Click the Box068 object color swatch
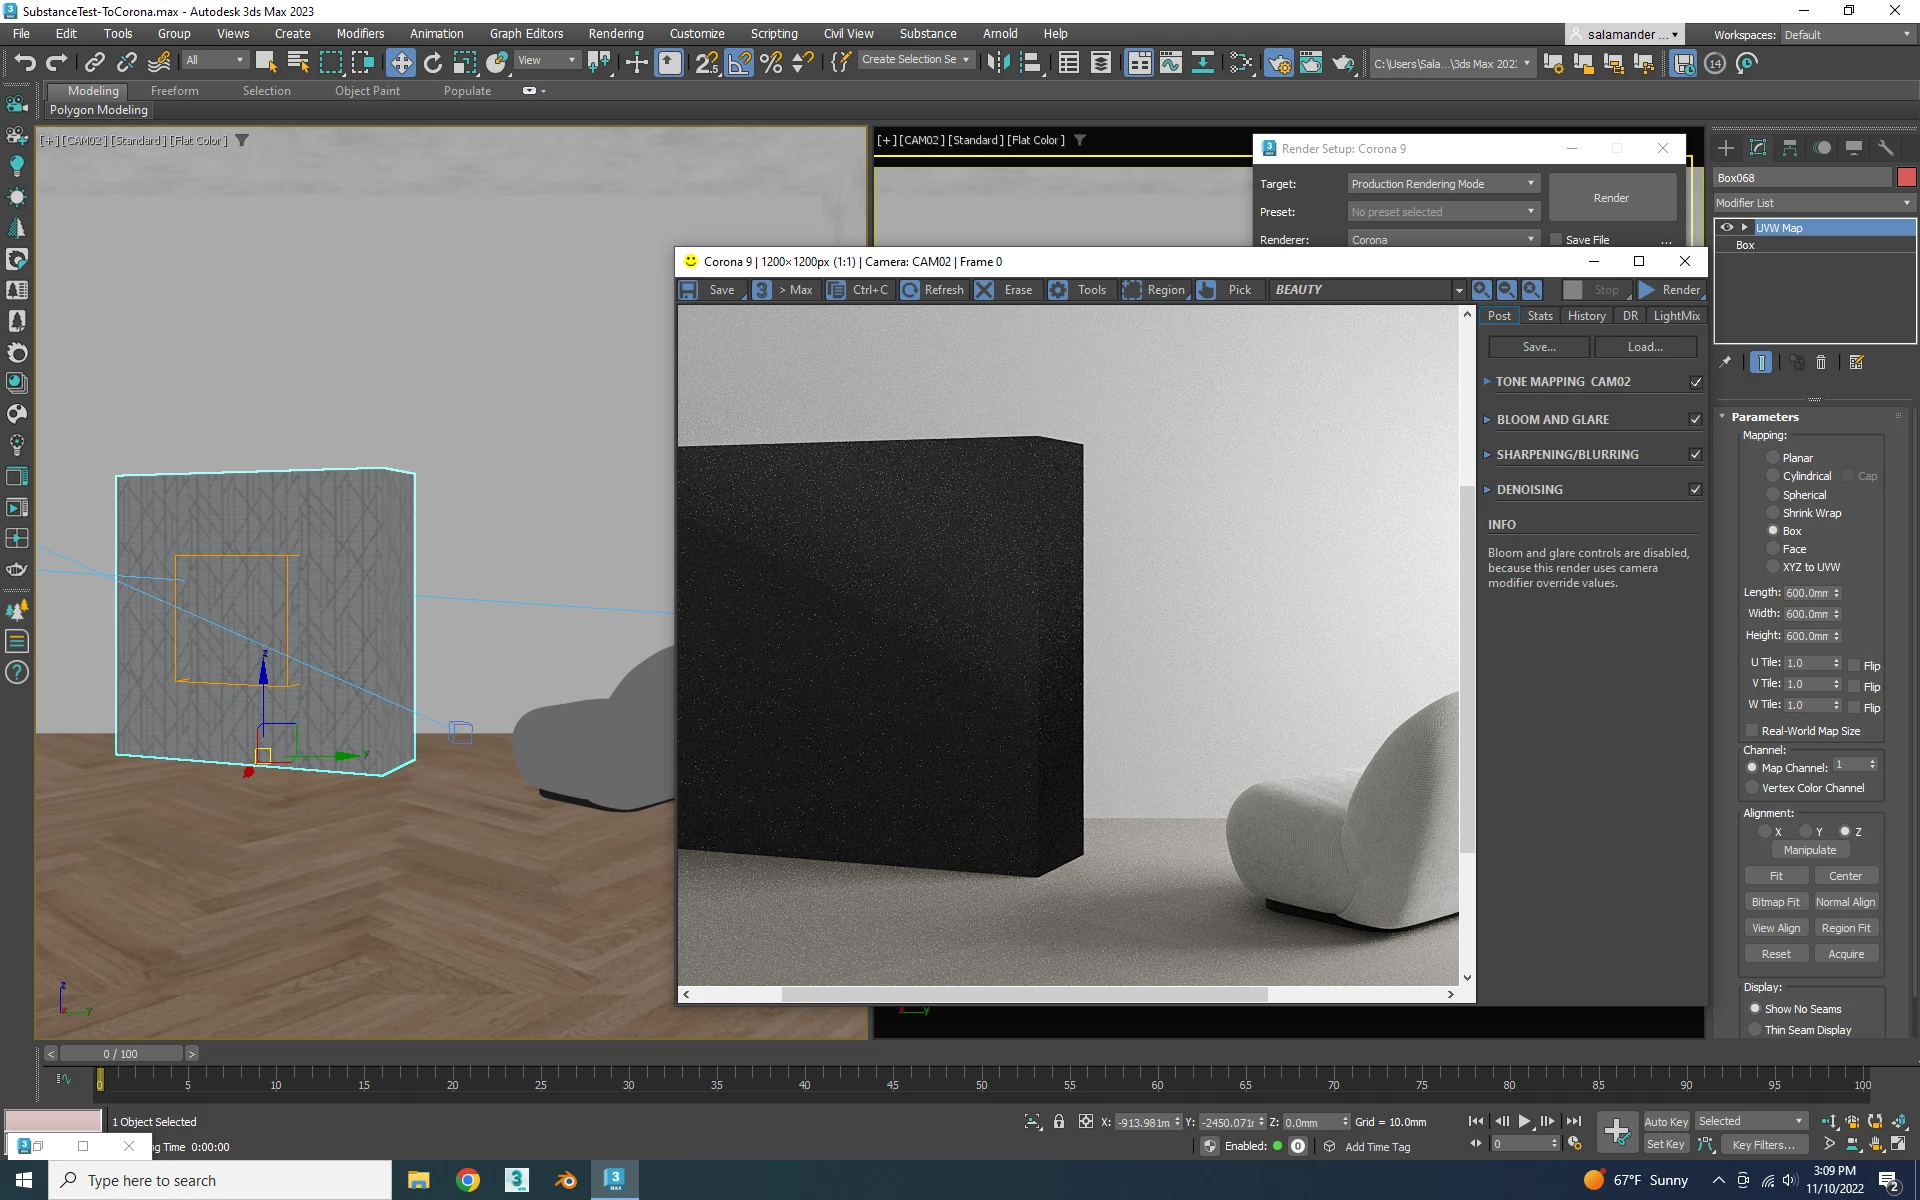This screenshot has height=1200, width=1920. click(x=1906, y=178)
